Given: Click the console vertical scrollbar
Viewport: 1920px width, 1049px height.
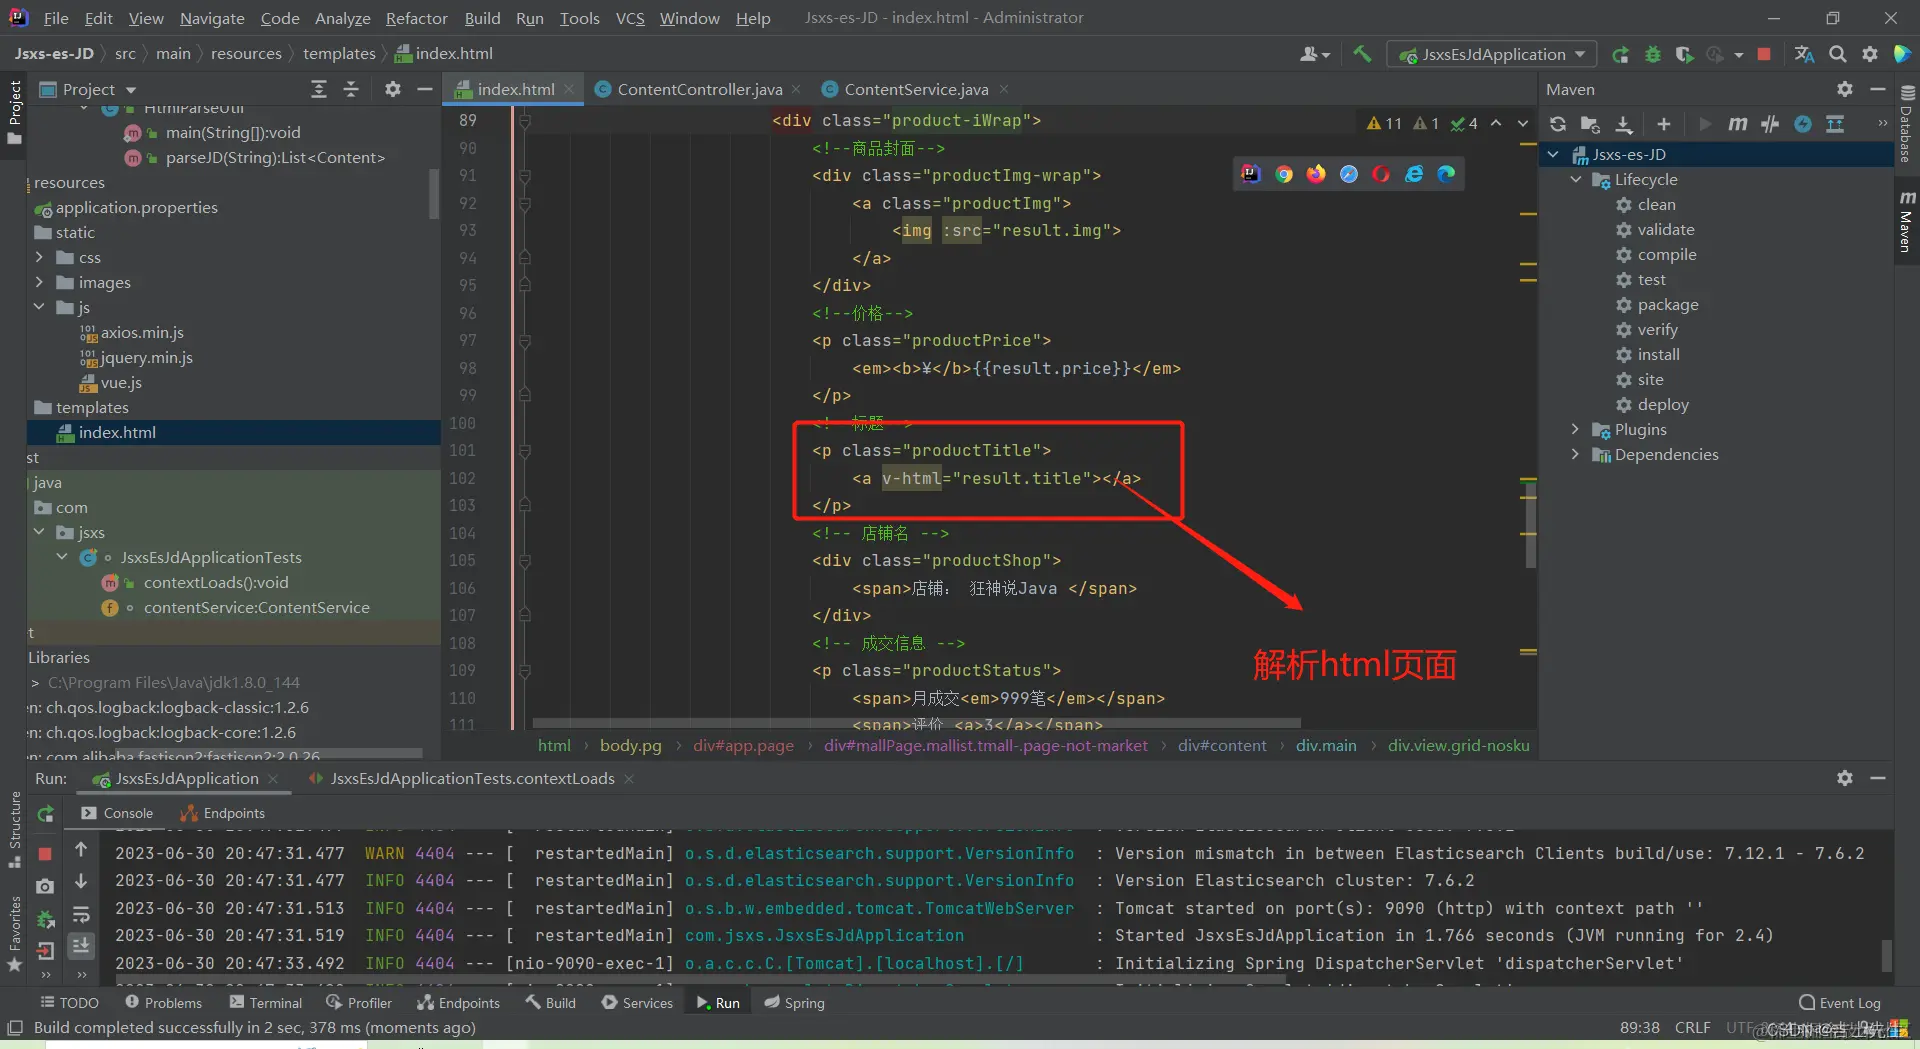Looking at the screenshot, I should tap(1887, 955).
